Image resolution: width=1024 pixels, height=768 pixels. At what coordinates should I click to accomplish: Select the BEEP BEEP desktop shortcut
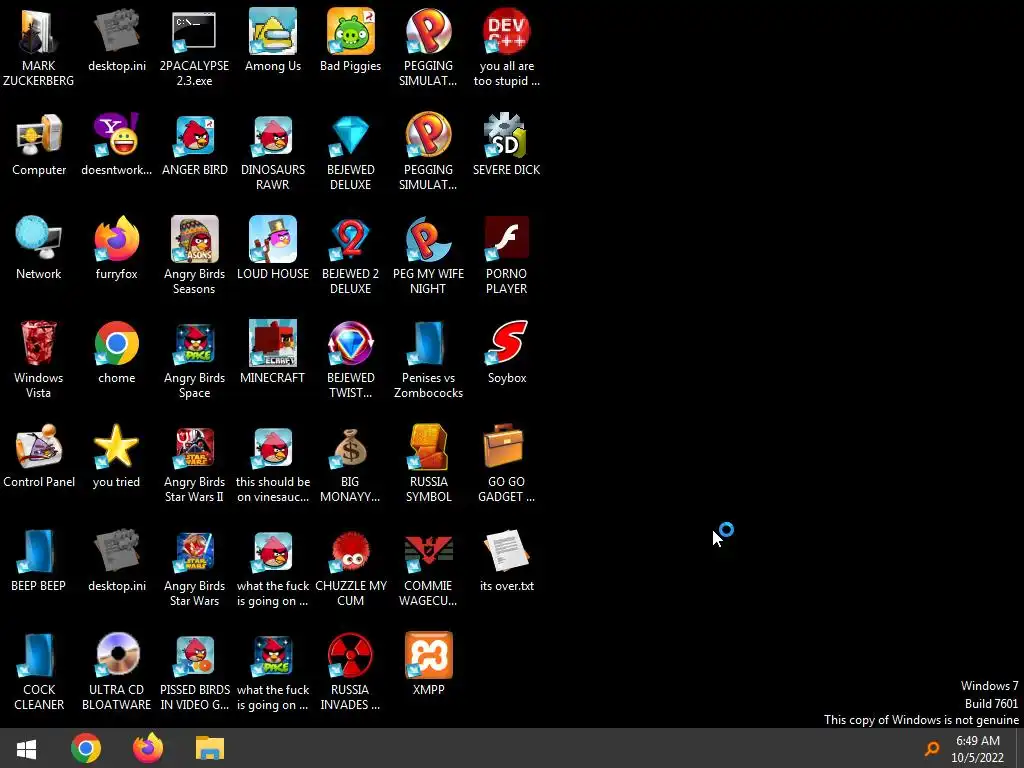(39, 551)
